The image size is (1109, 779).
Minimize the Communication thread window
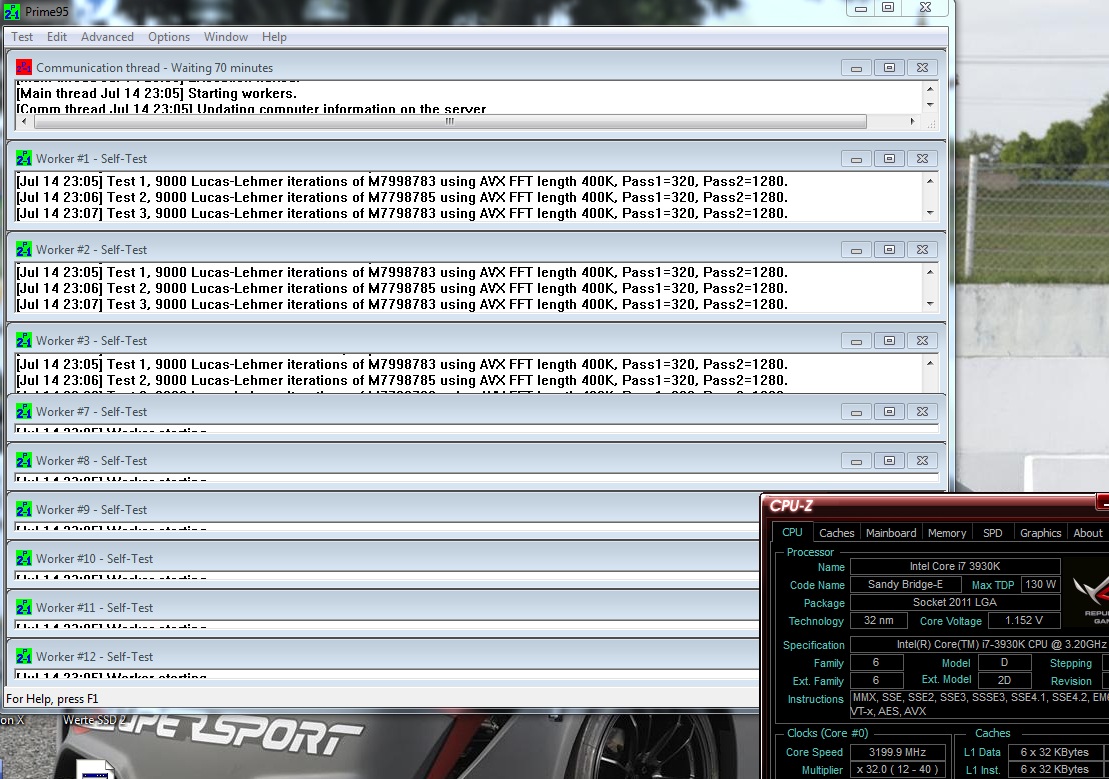point(856,68)
